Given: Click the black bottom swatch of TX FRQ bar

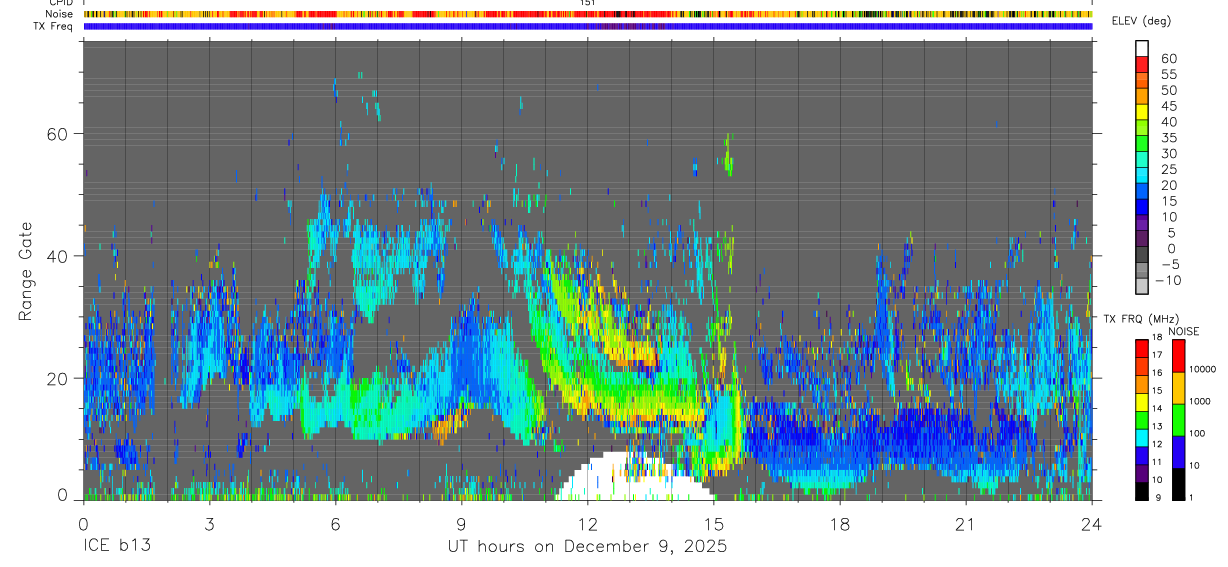Looking at the screenshot, I should [1141, 491].
